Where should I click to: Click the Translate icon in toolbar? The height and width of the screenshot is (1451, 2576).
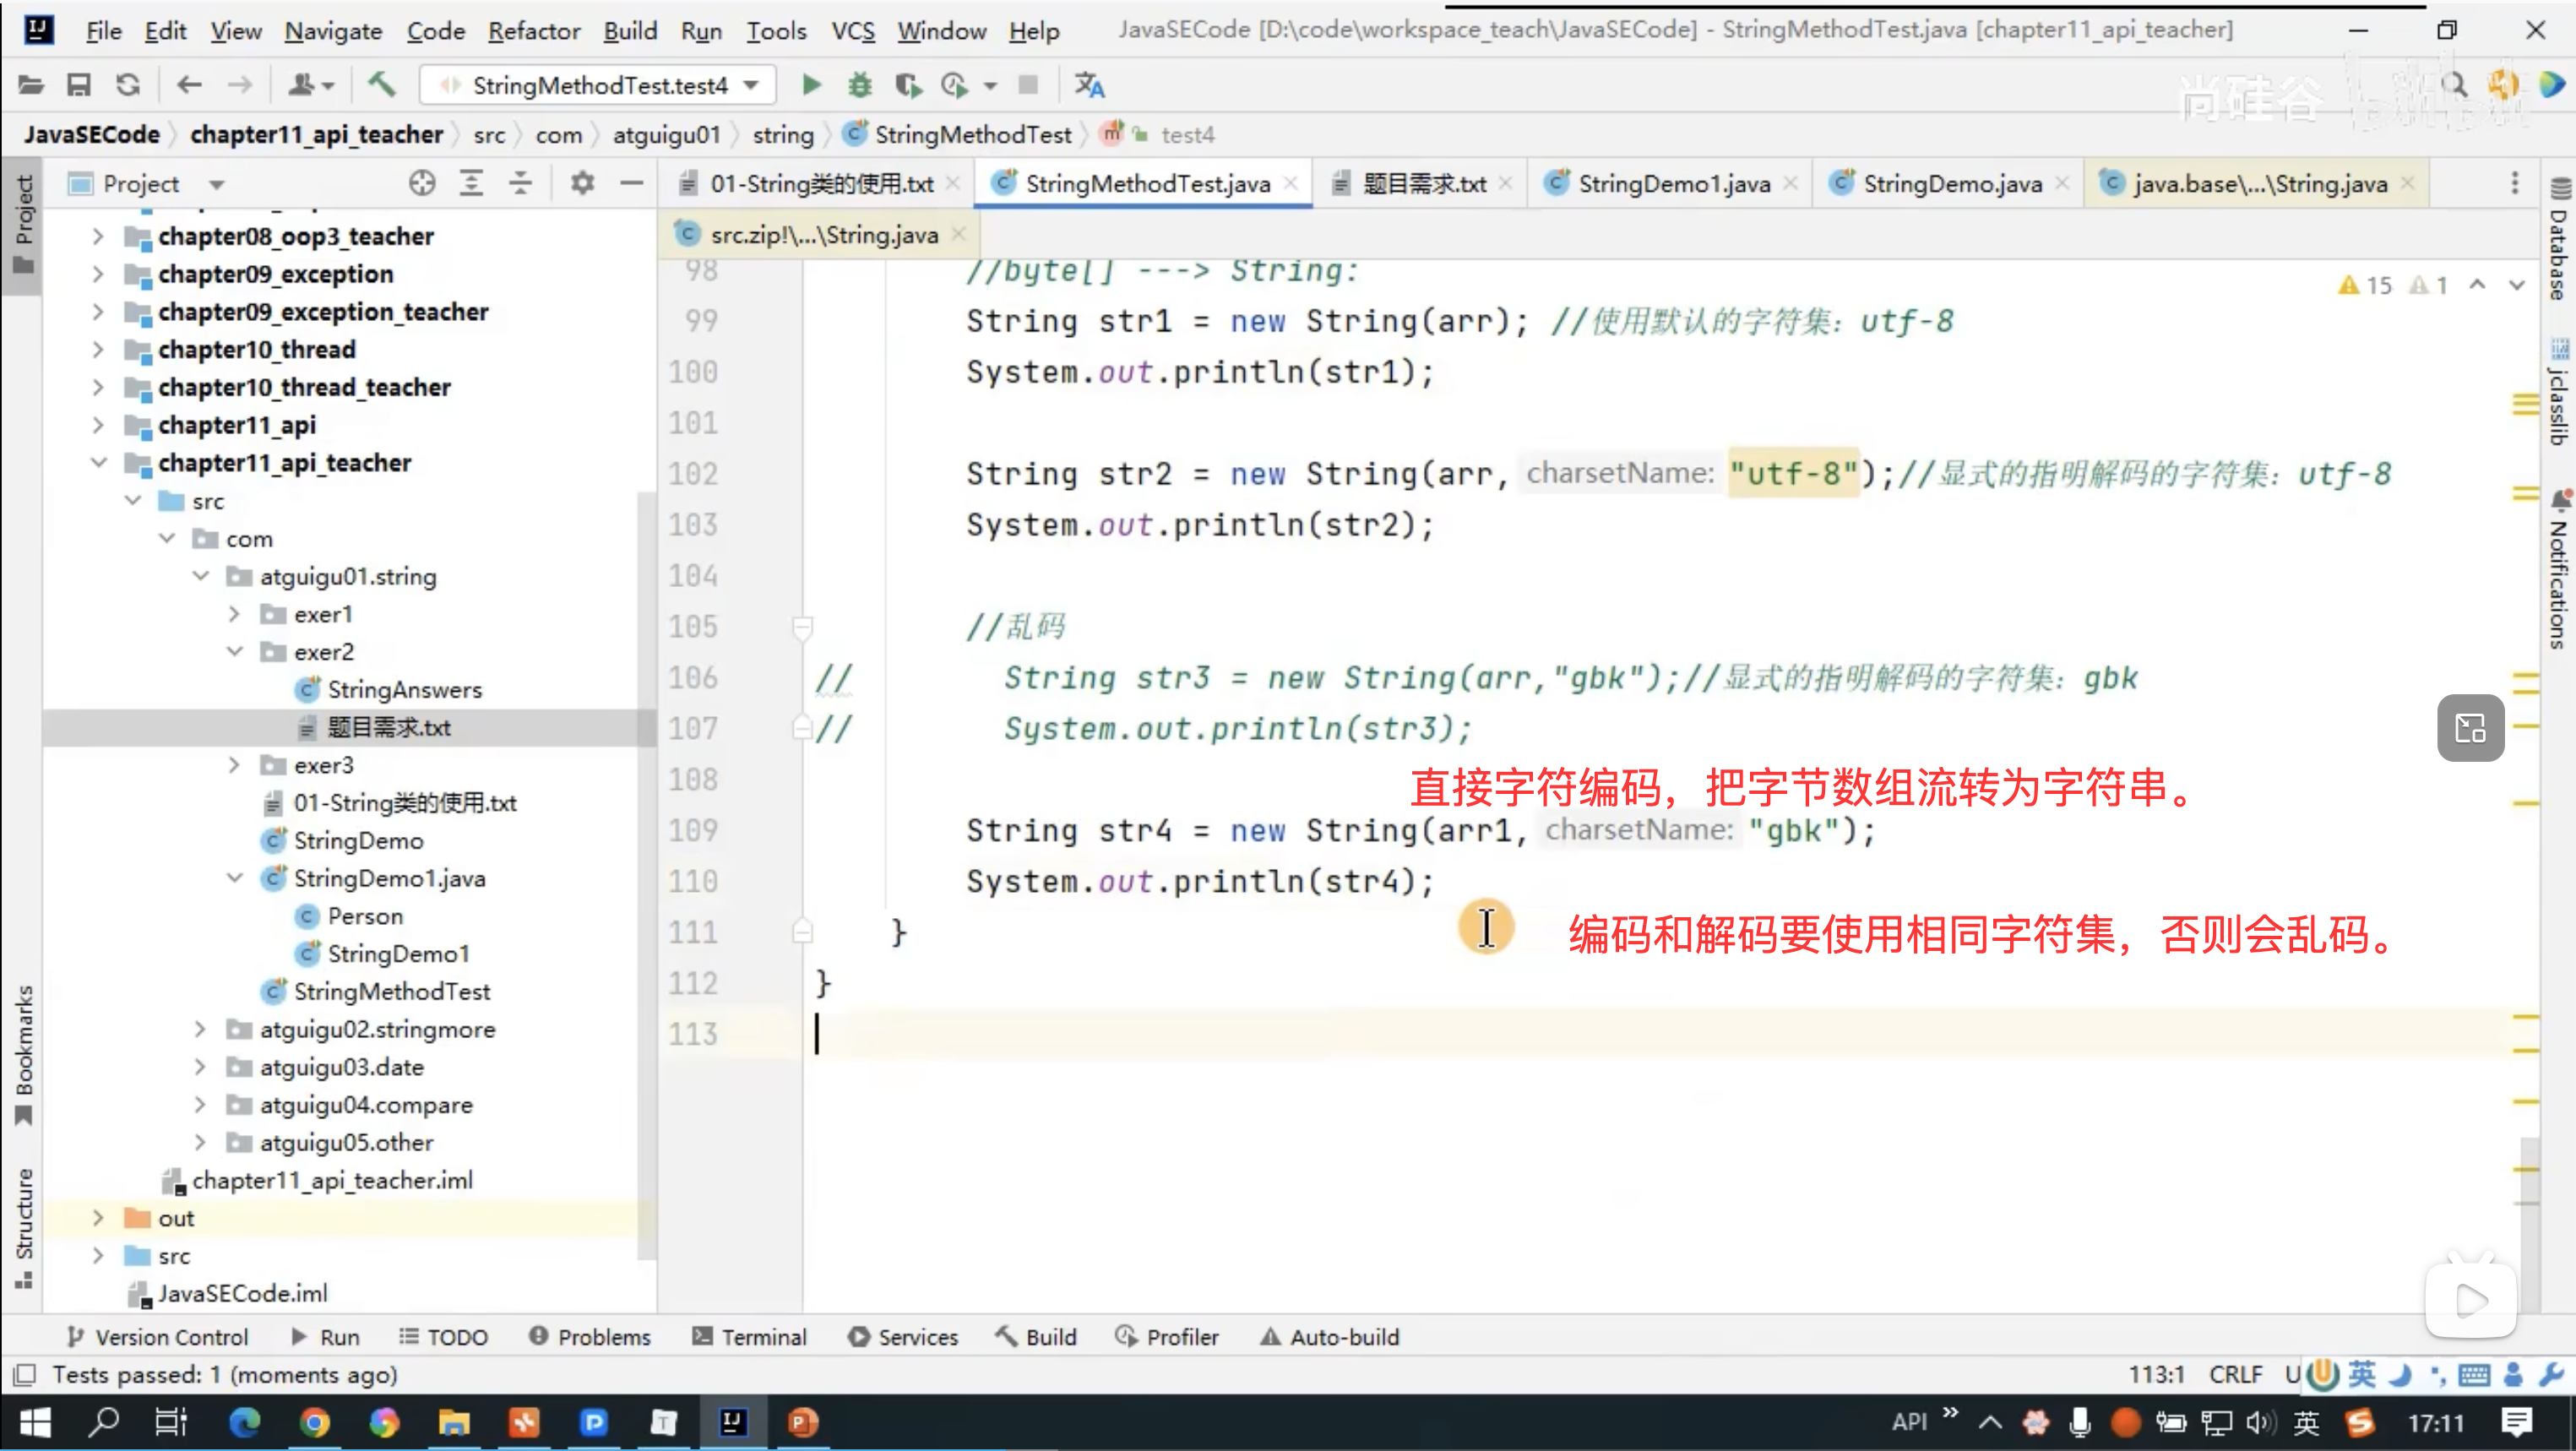(1089, 85)
